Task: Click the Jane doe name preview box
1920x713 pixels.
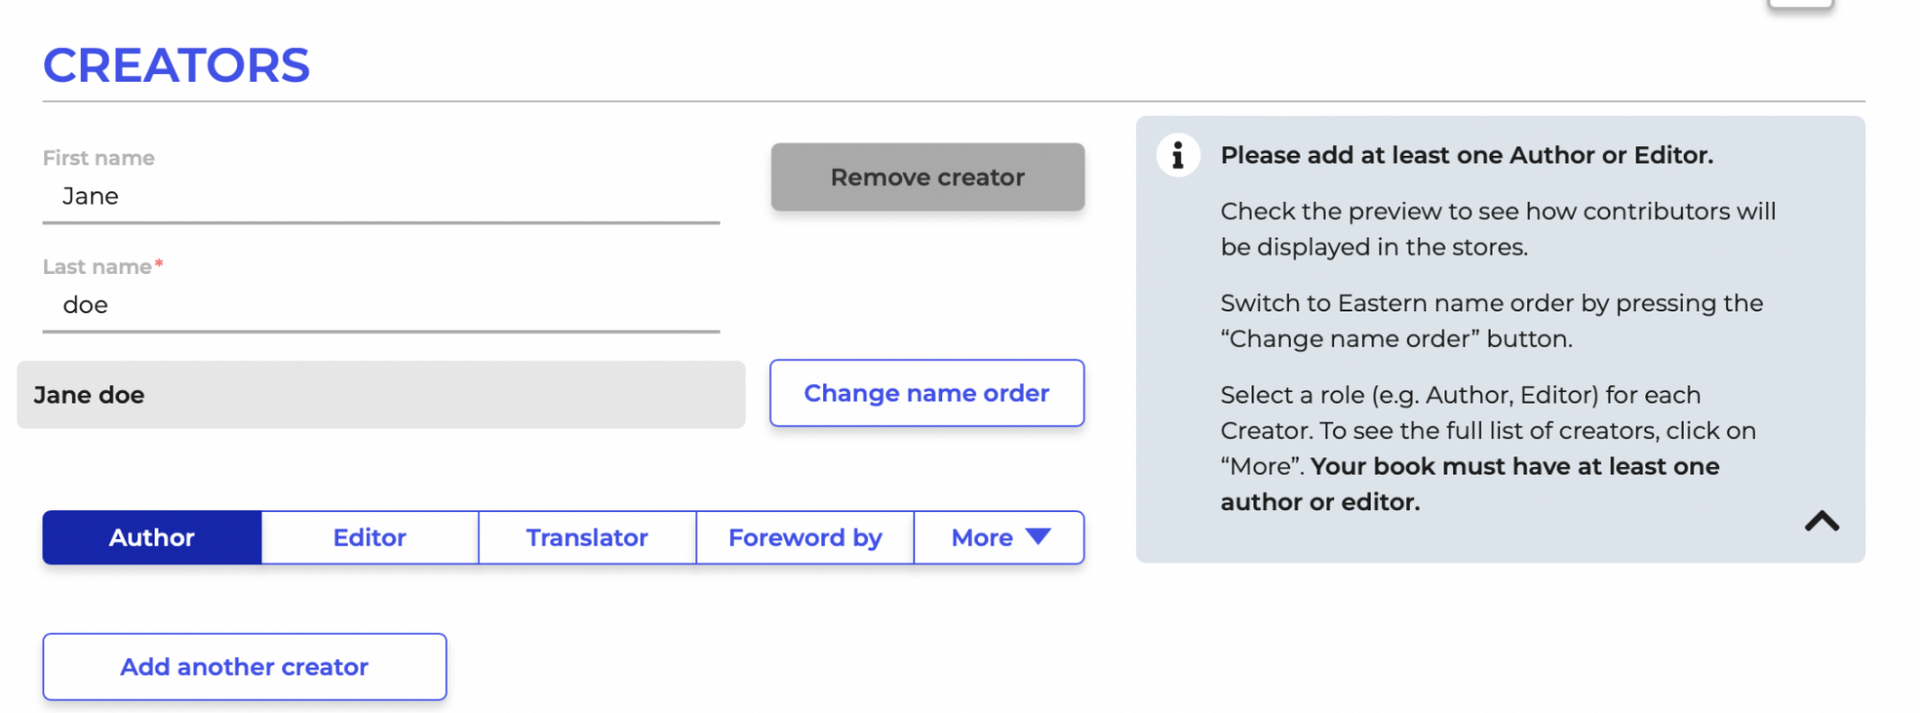Action: [382, 394]
